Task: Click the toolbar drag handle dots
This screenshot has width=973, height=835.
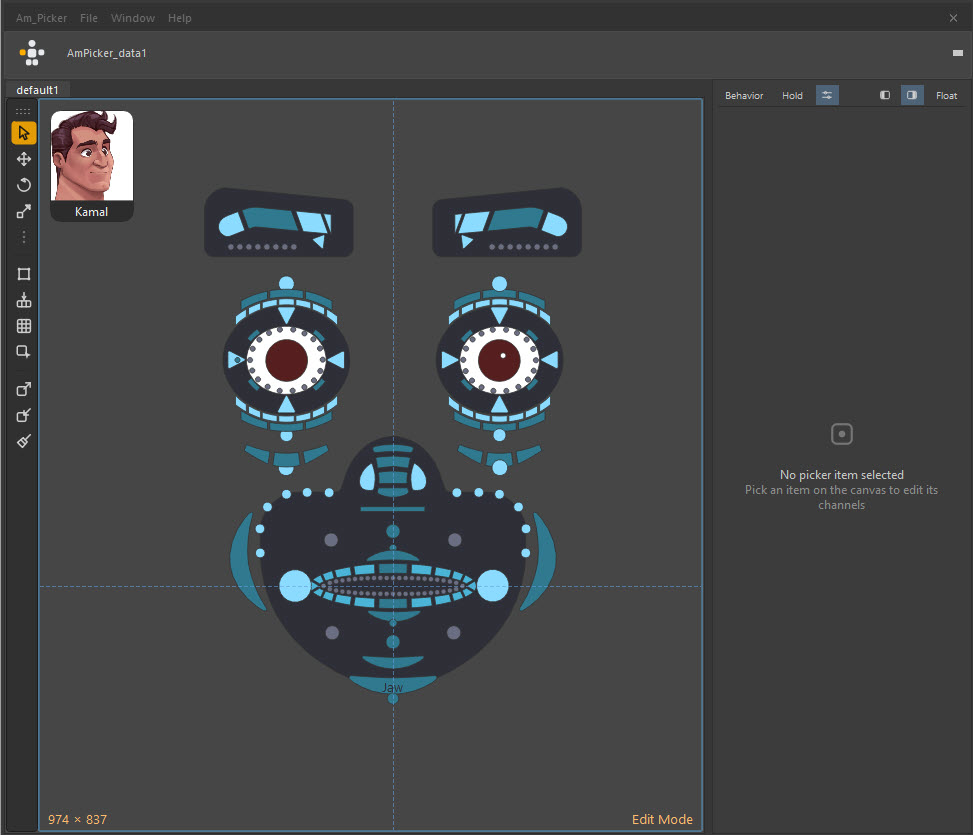Action: pos(23,112)
